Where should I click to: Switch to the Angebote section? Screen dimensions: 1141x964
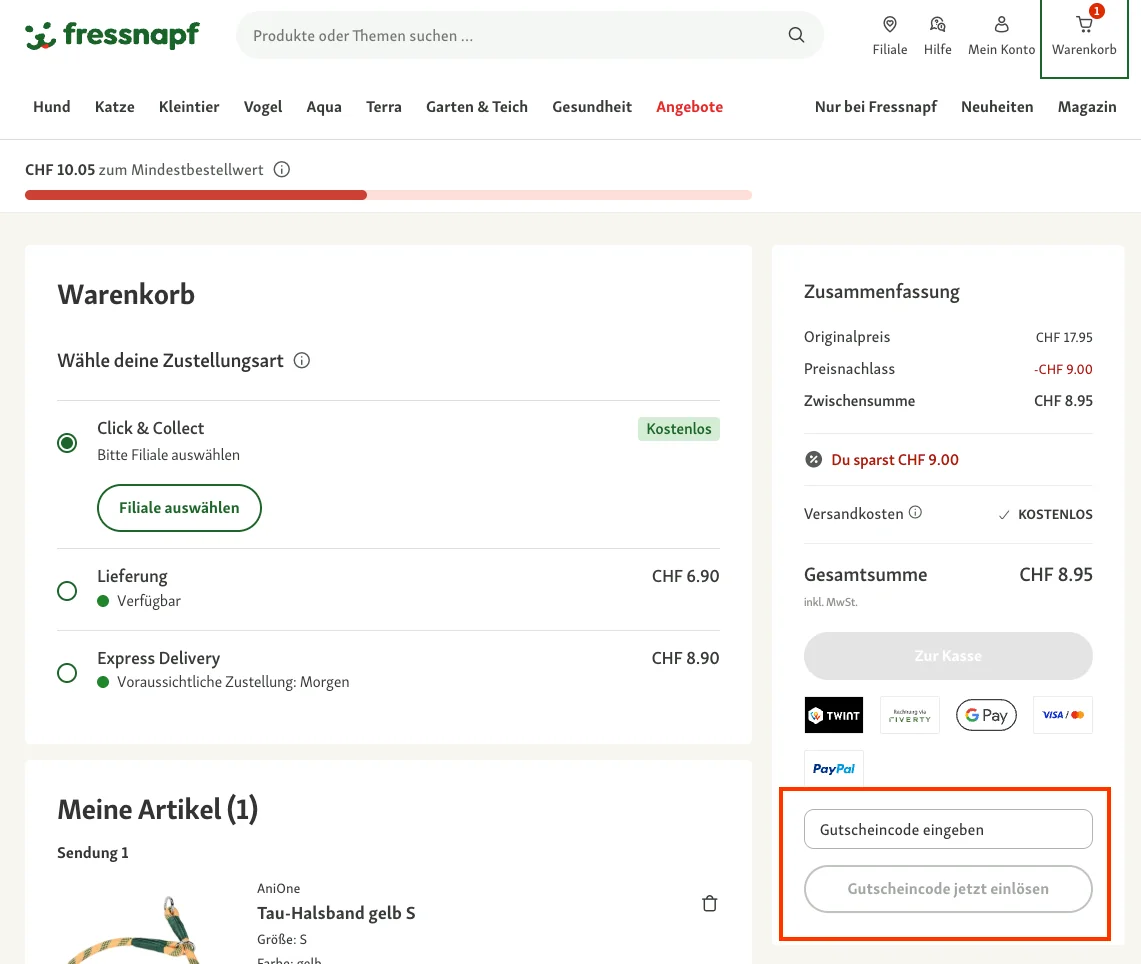(x=689, y=106)
